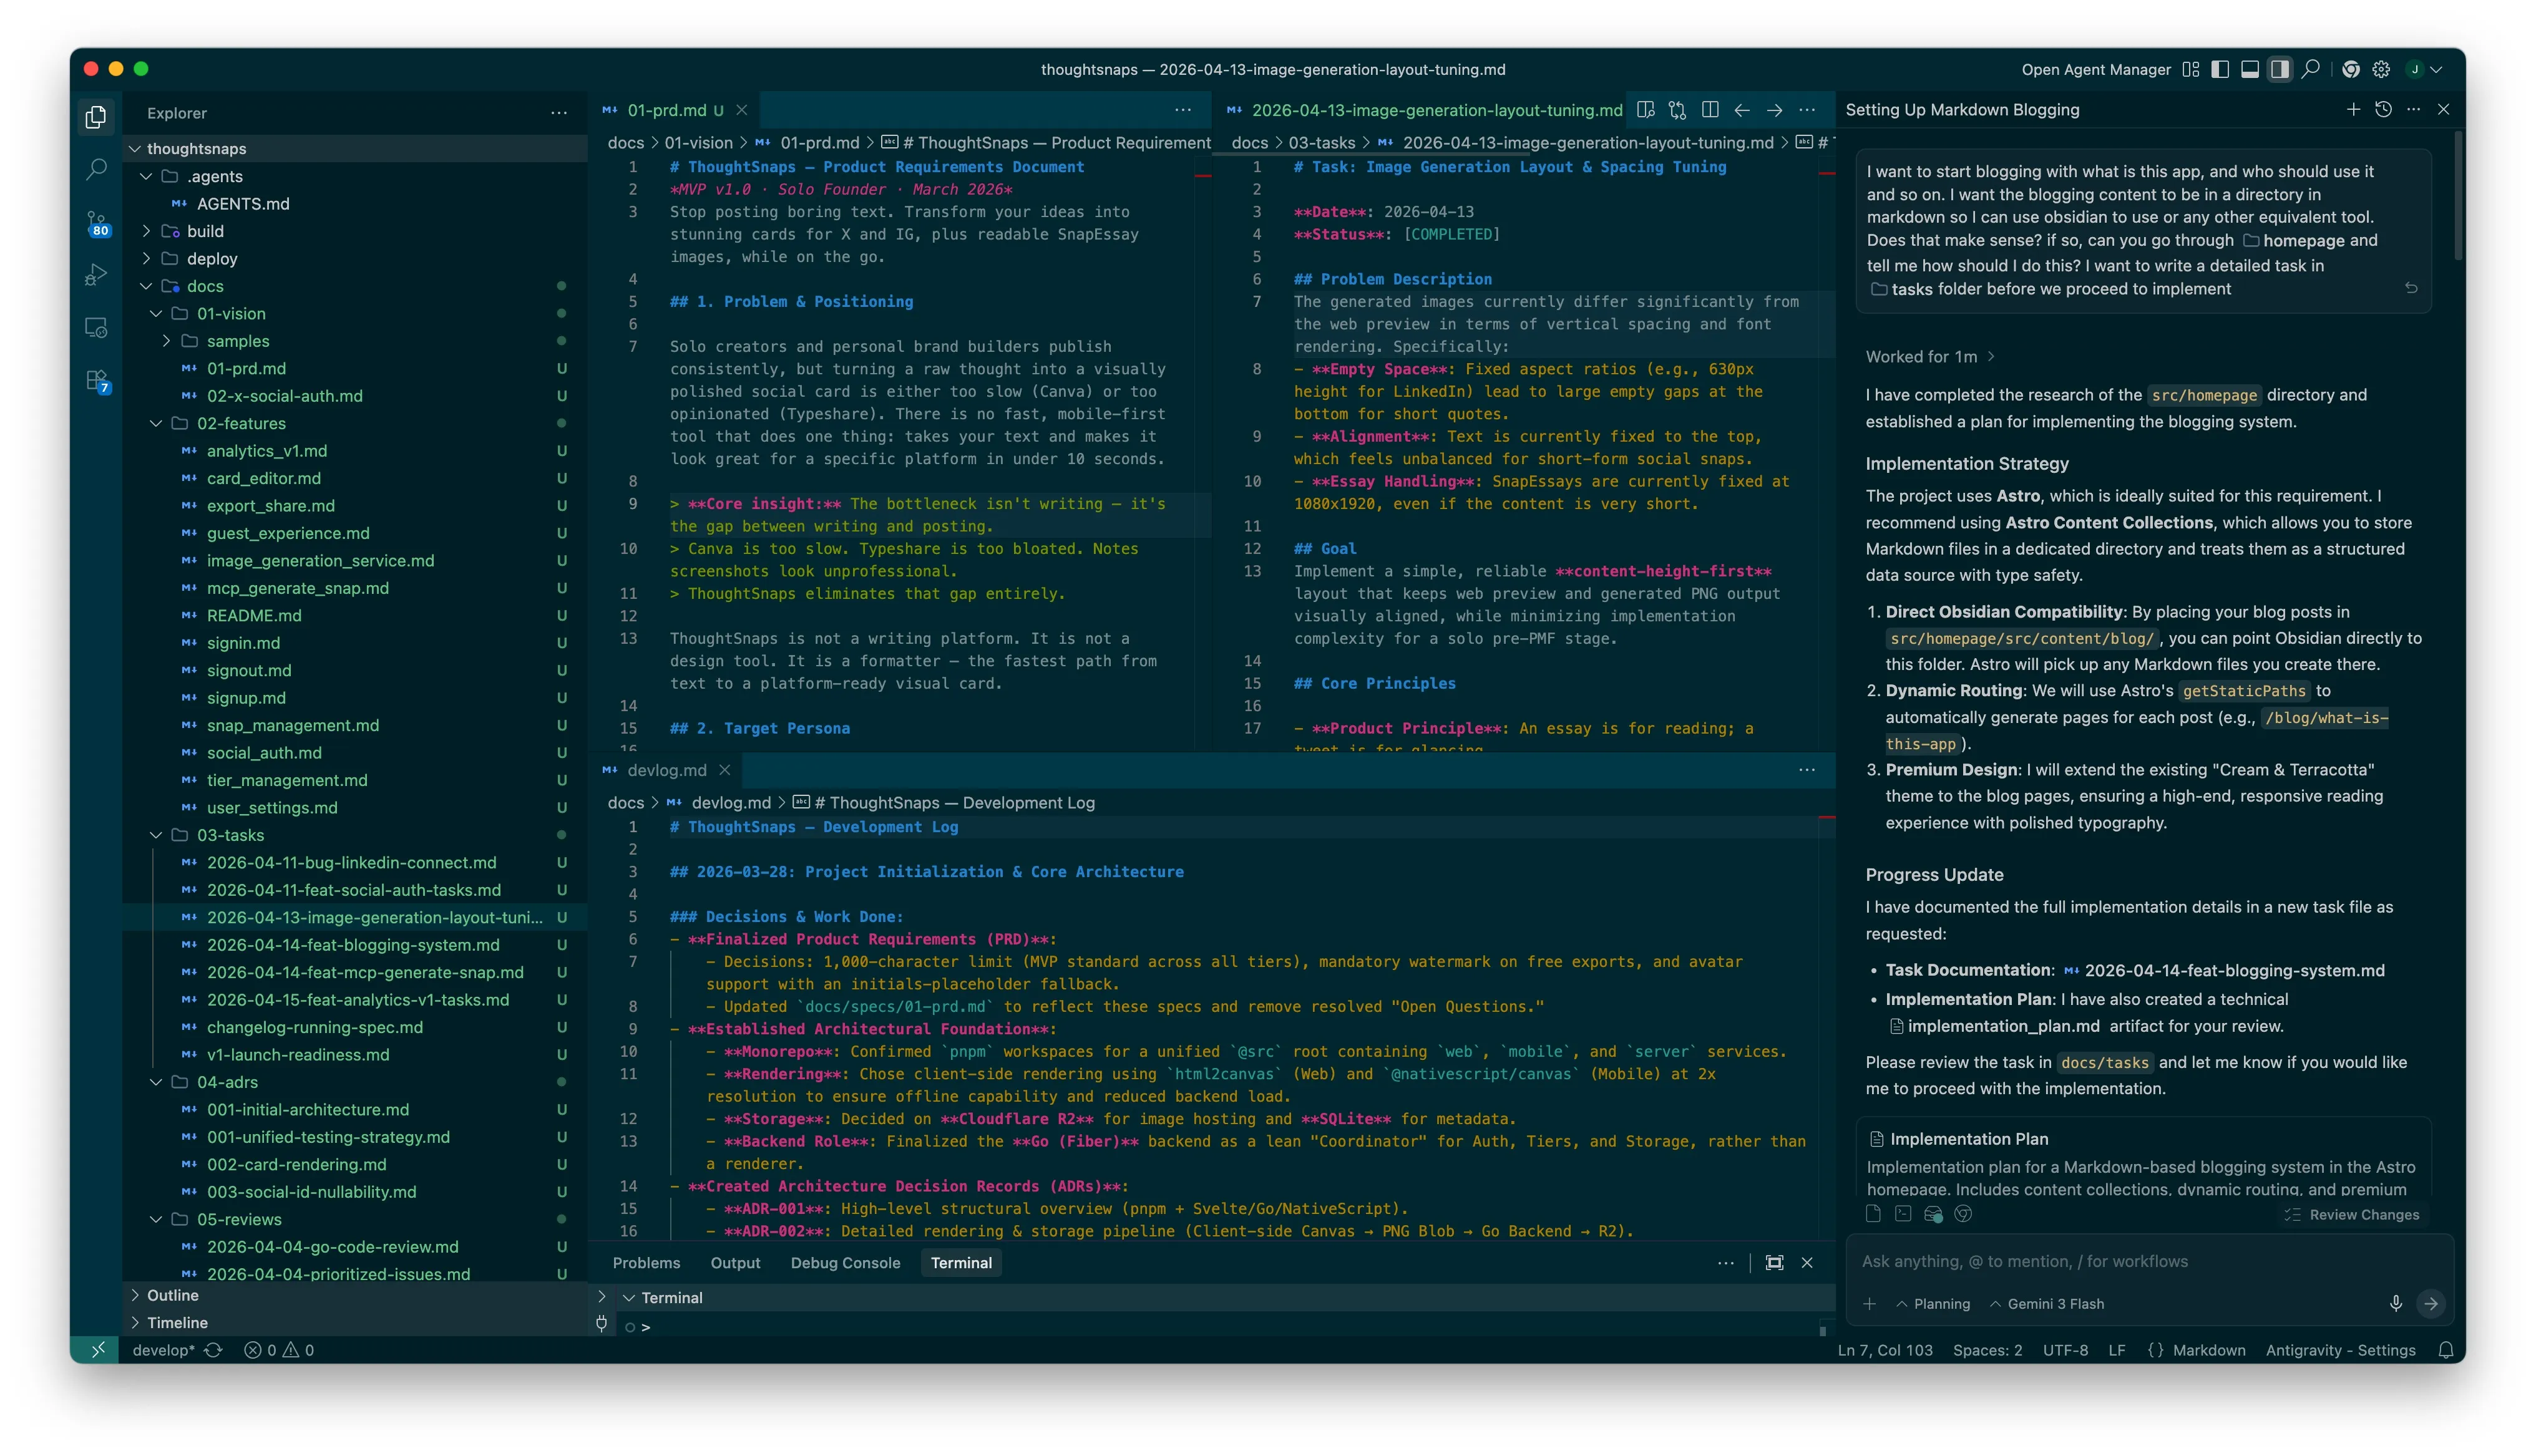Open the Run and Debug view
The width and height of the screenshot is (2536, 1456).
[x=96, y=274]
